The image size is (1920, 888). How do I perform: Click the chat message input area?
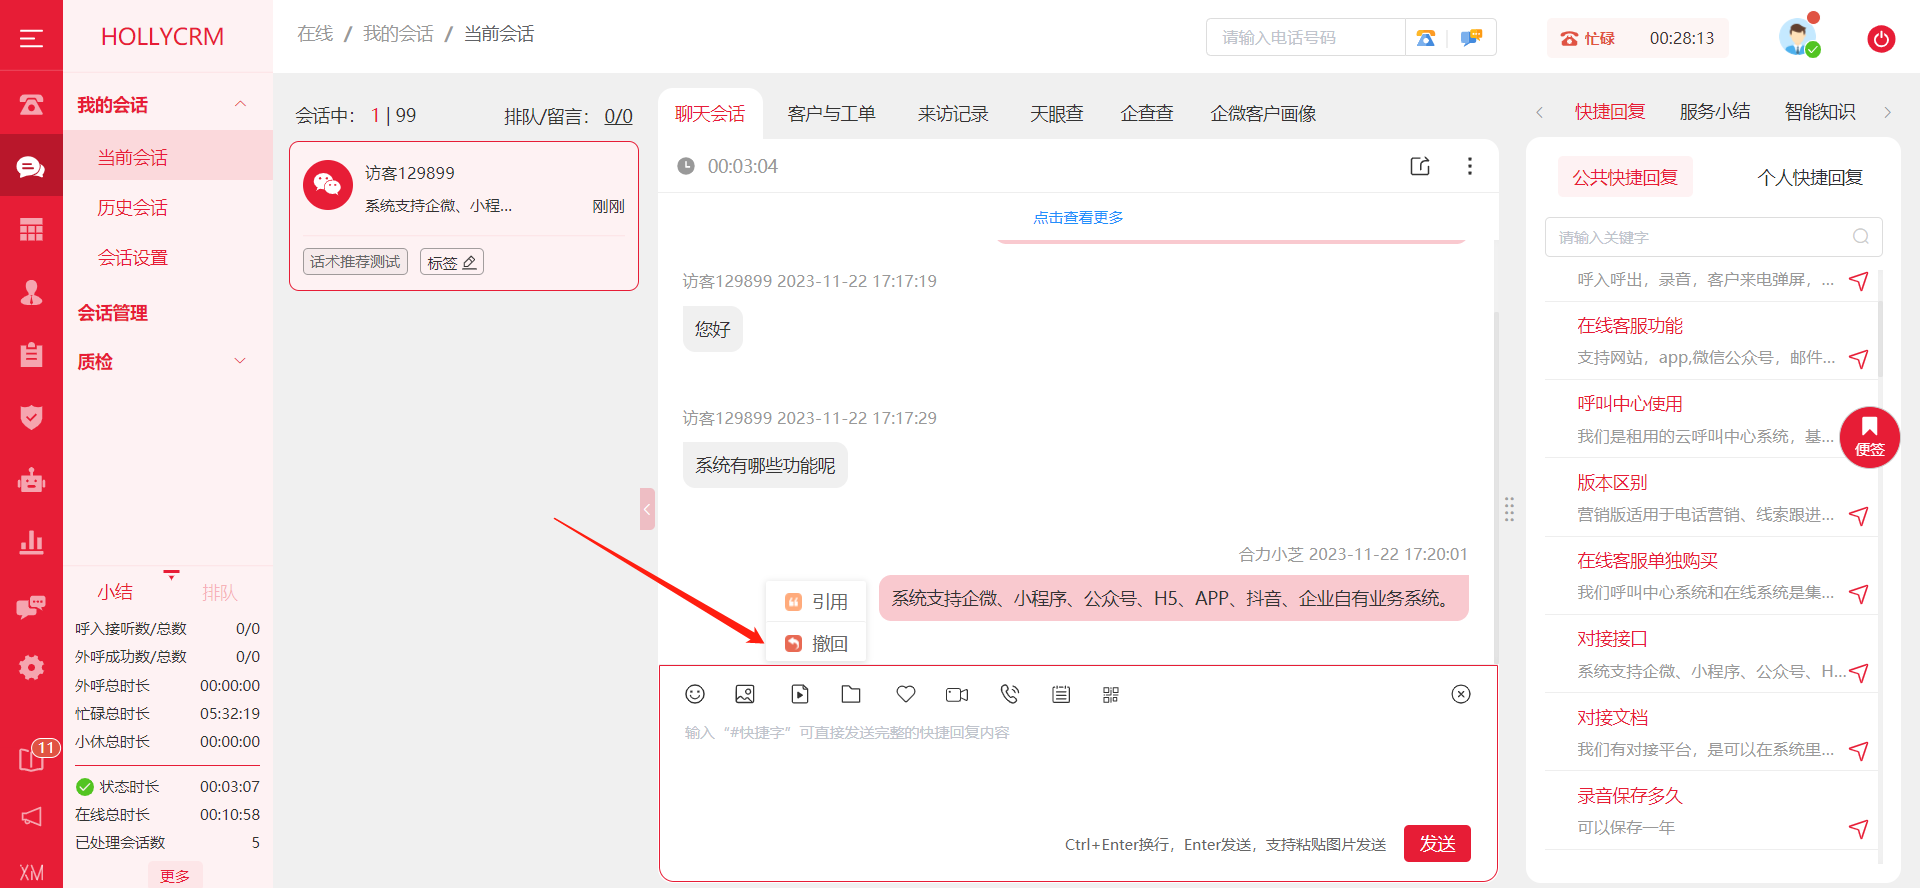tap(1078, 770)
